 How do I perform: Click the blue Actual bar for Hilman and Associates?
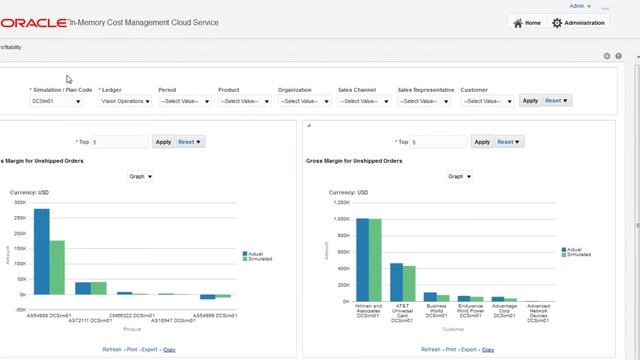click(362, 260)
